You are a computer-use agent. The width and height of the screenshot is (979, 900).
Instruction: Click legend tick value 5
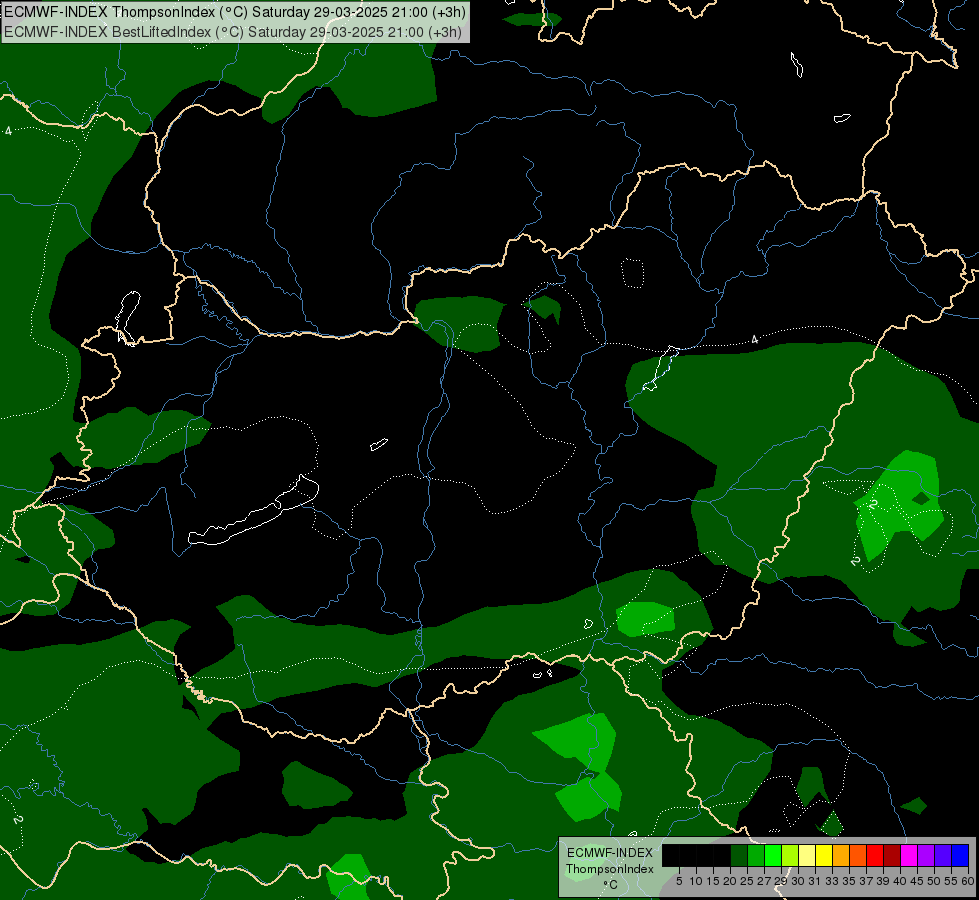coord(679,881)
